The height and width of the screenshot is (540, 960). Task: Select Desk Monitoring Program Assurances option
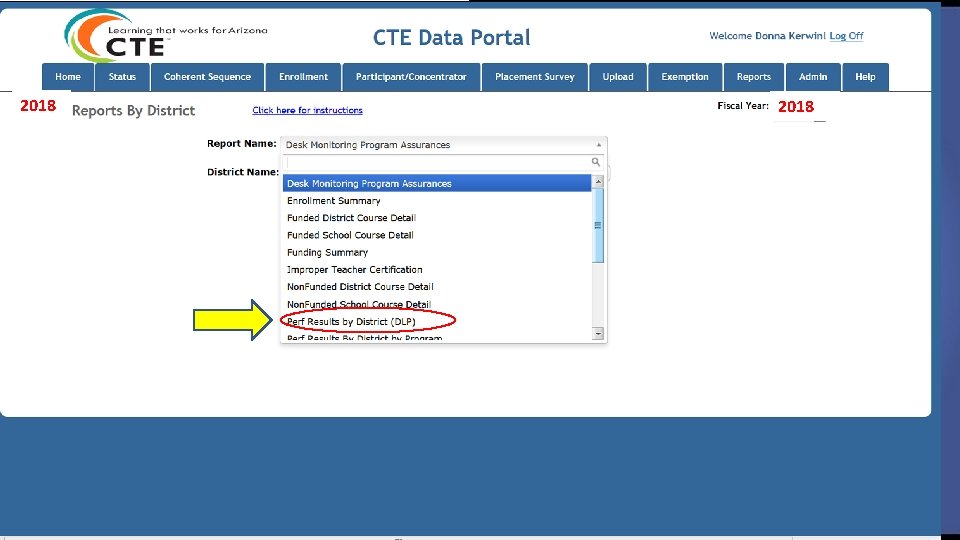click(437, 184)
